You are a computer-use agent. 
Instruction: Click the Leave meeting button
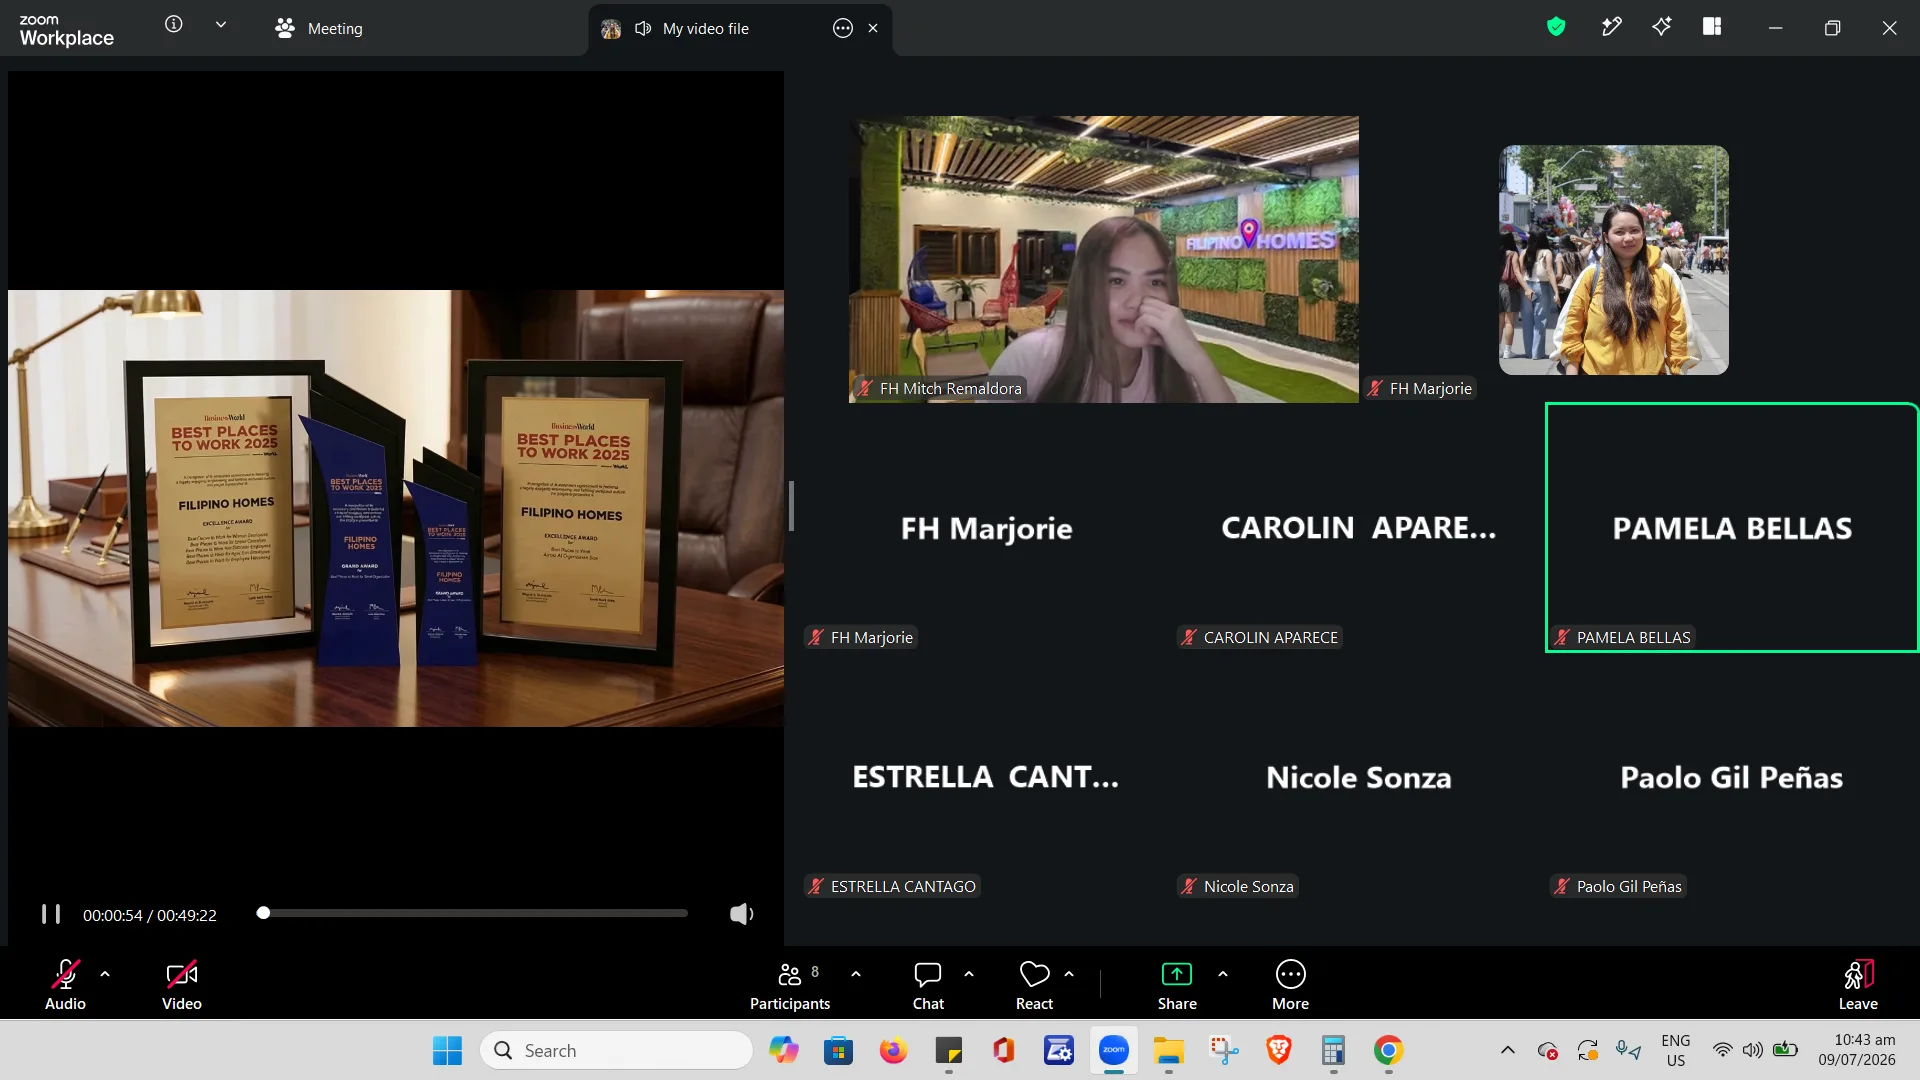1858,984
